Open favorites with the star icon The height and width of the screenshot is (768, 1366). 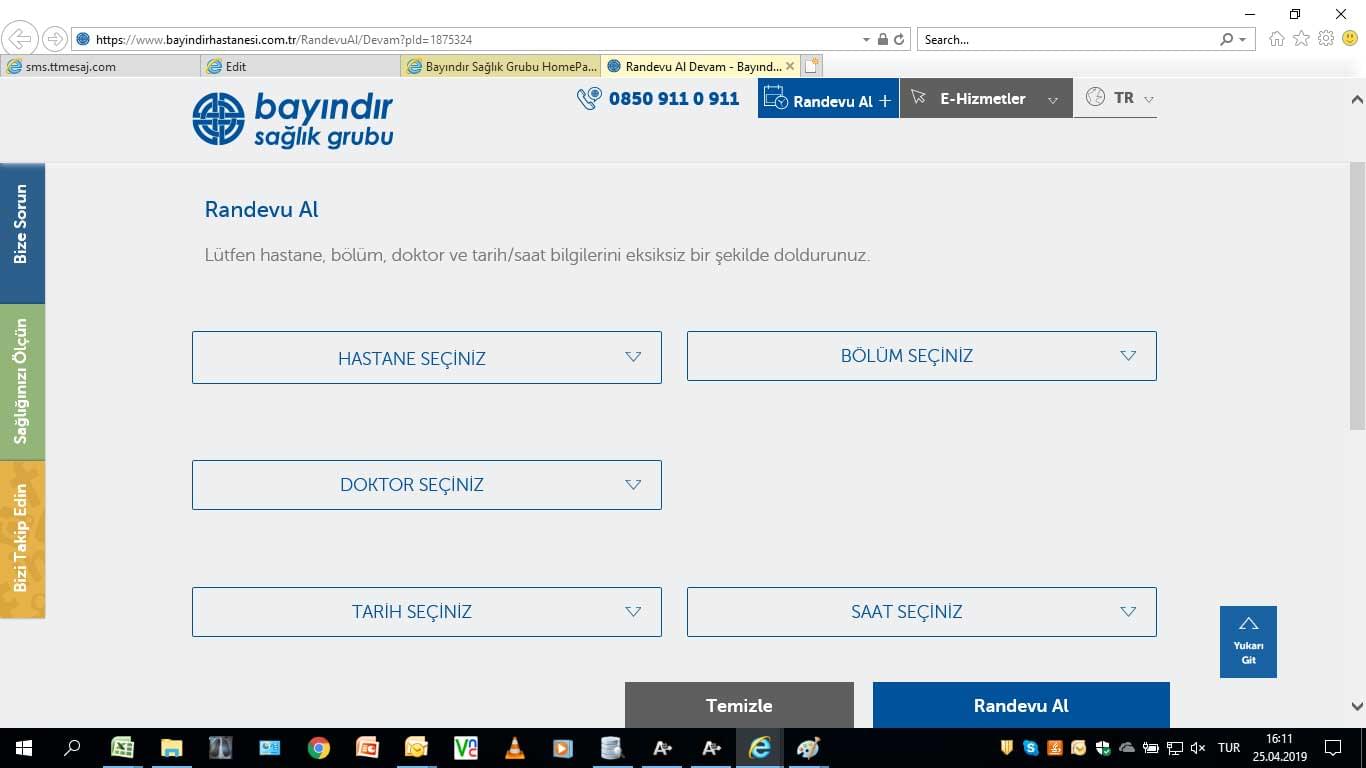coord(1301,39)
